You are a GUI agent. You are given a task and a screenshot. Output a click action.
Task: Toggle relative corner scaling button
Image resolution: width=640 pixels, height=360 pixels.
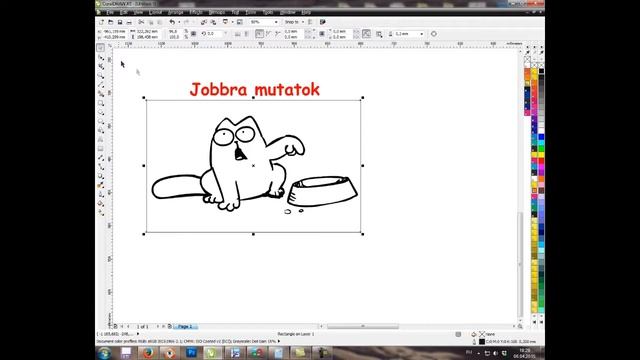point(367,34)
